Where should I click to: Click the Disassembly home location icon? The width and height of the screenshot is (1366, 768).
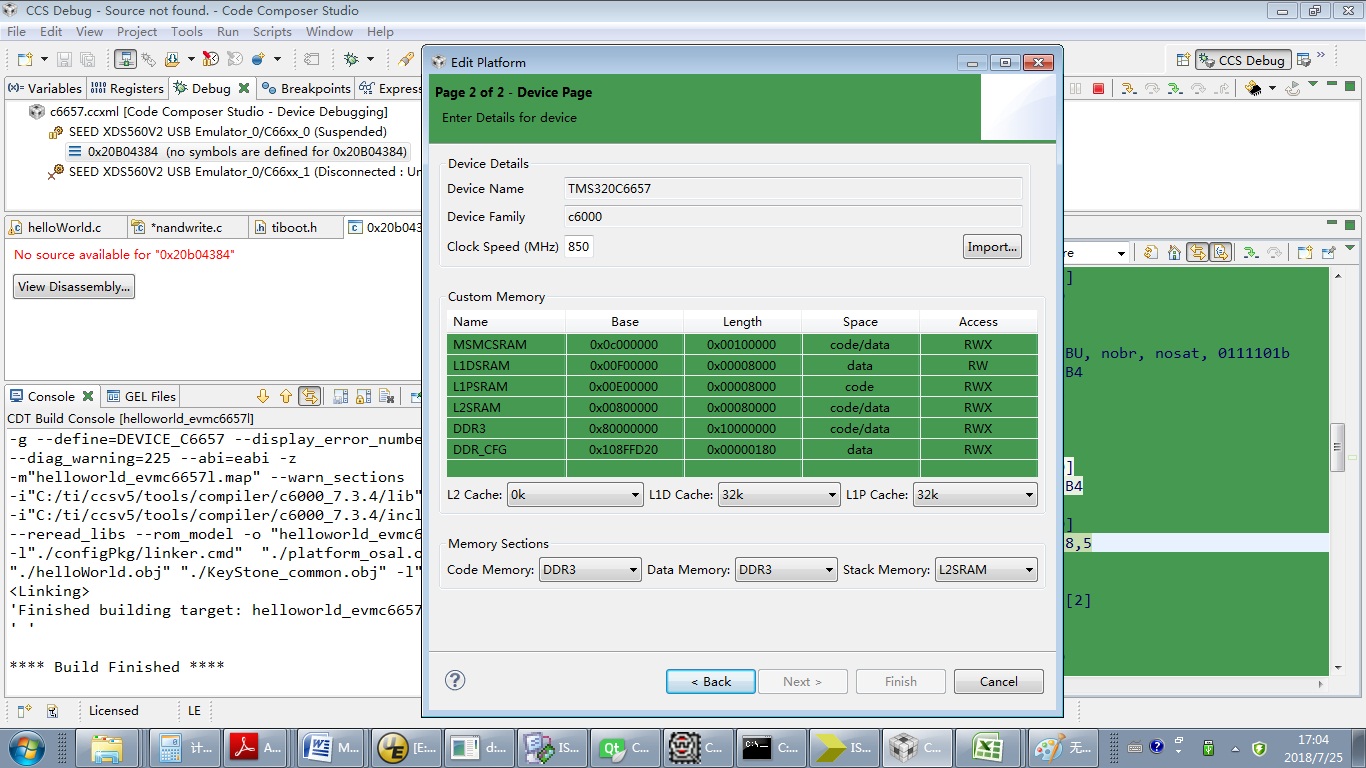tap(1174, 252)
